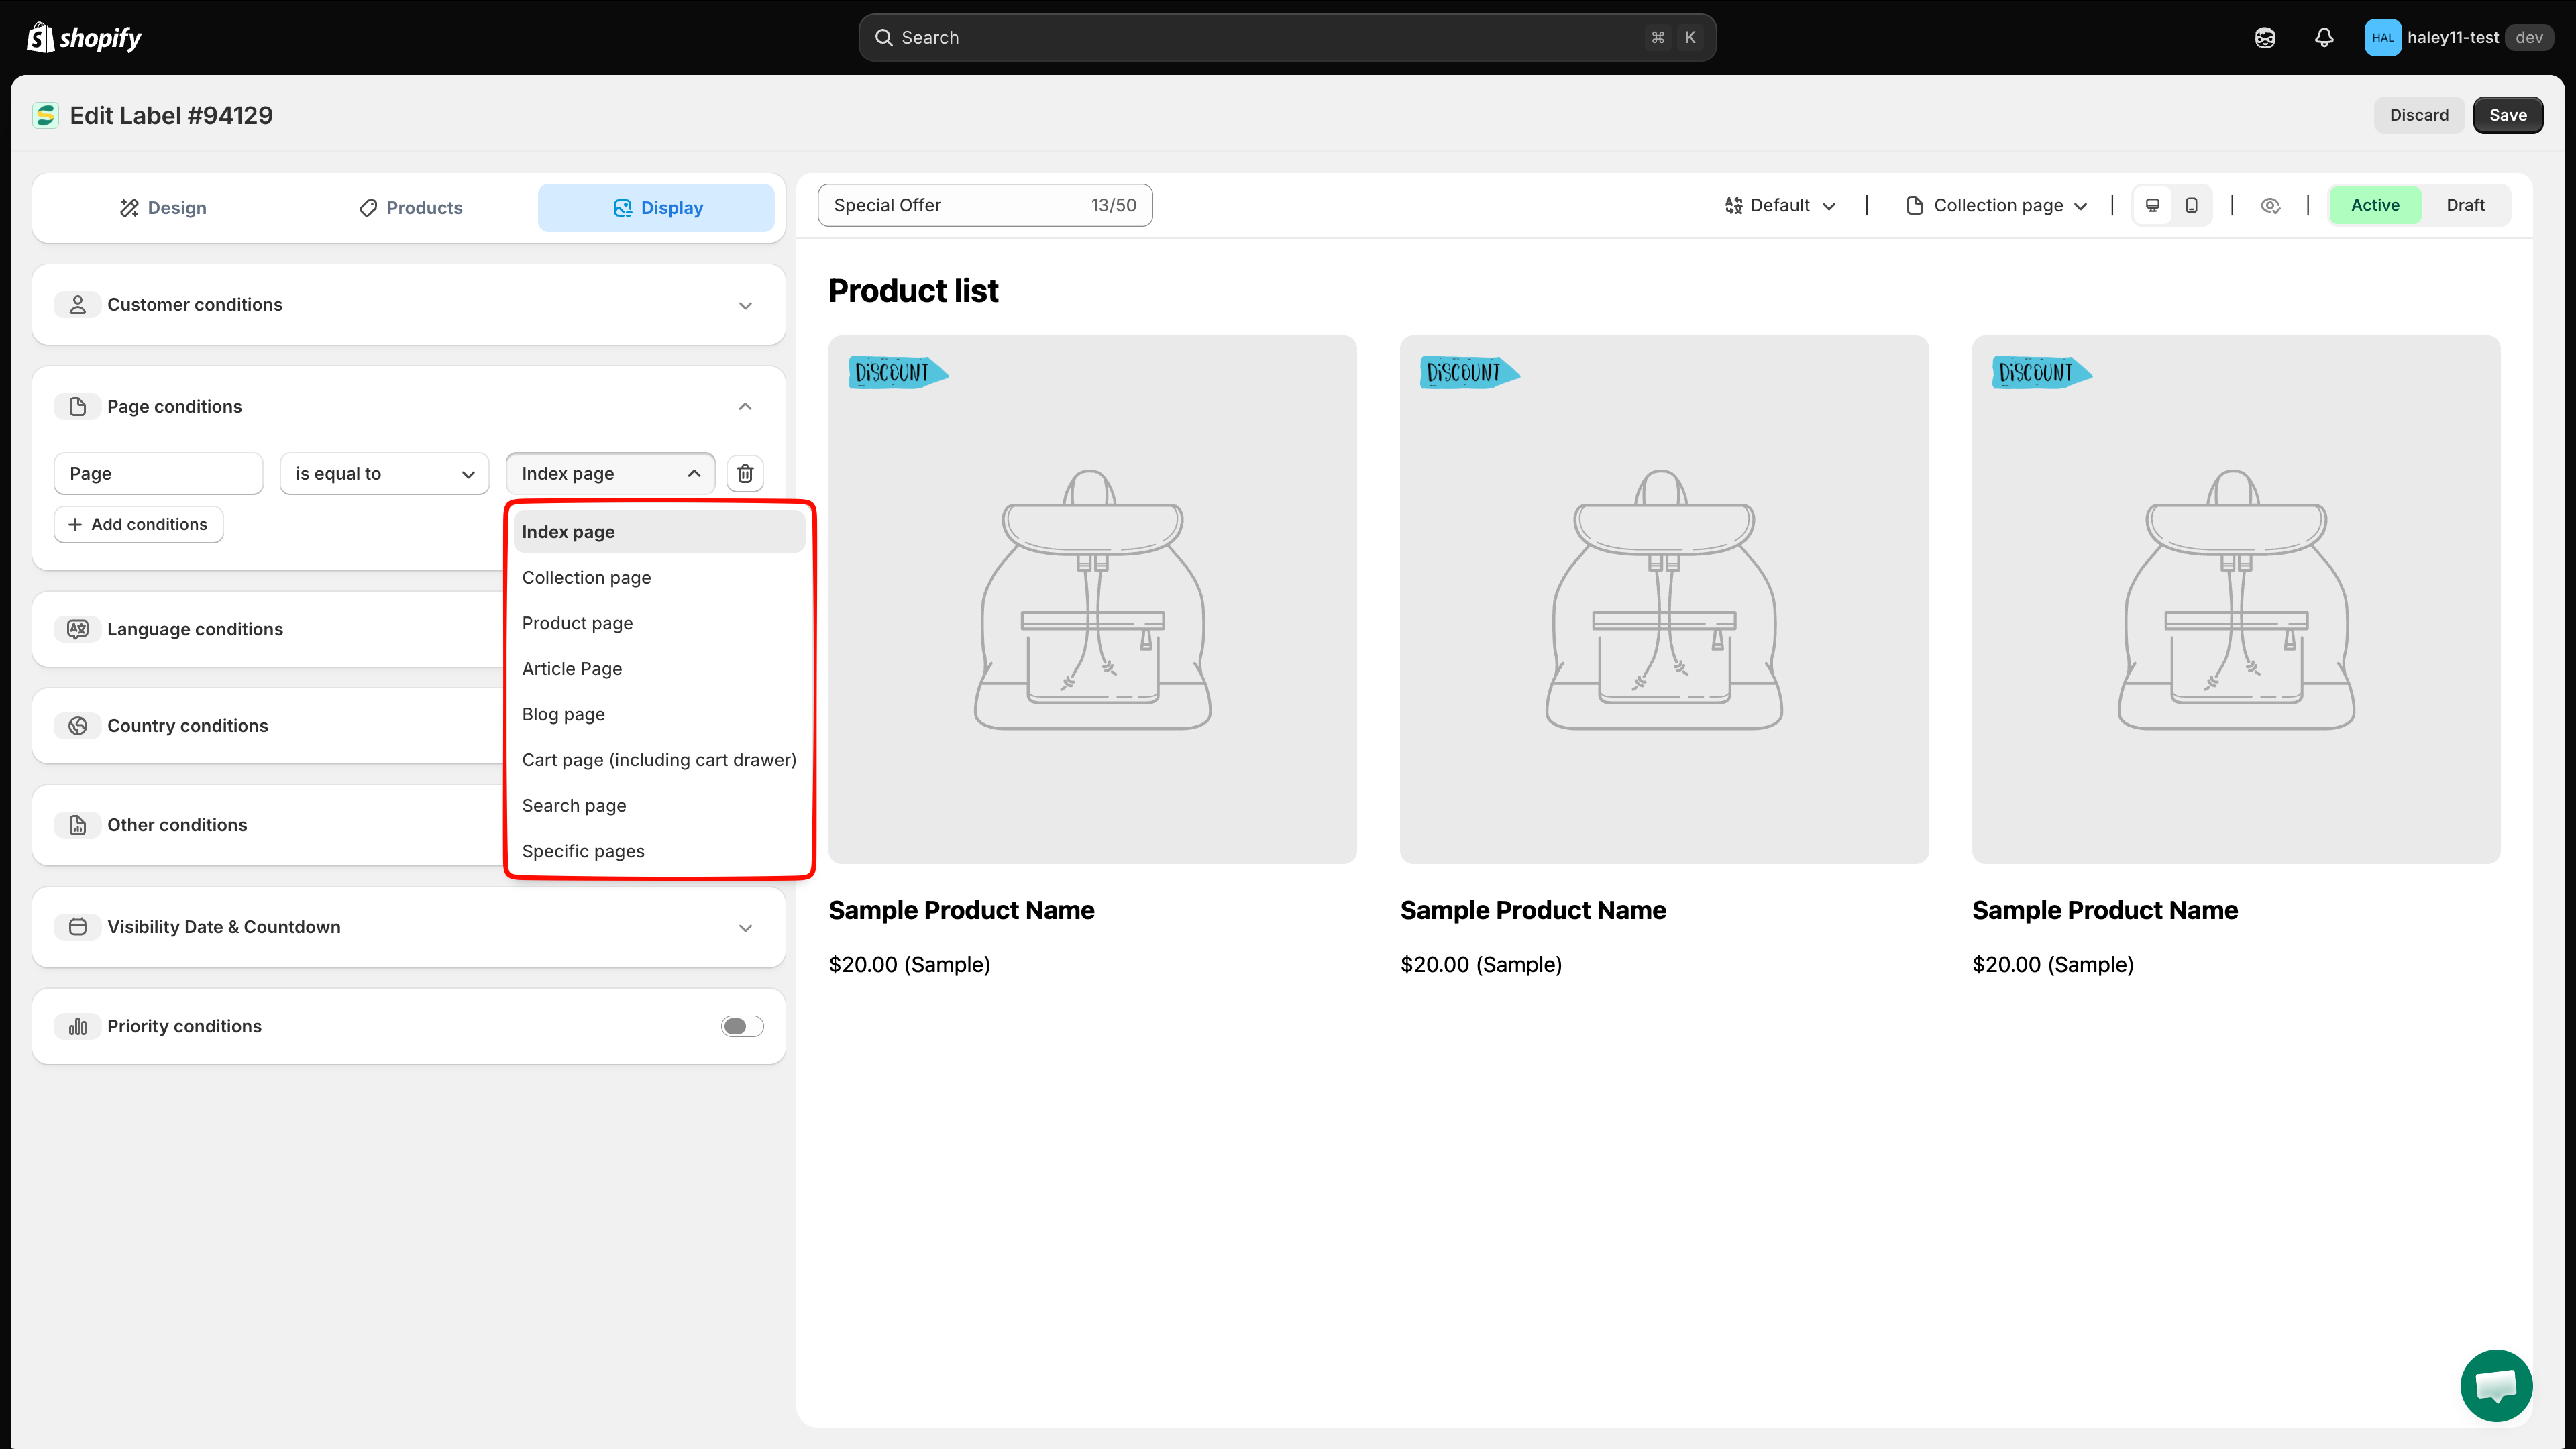
Task: Click Add conditions button
Action: 138,524
